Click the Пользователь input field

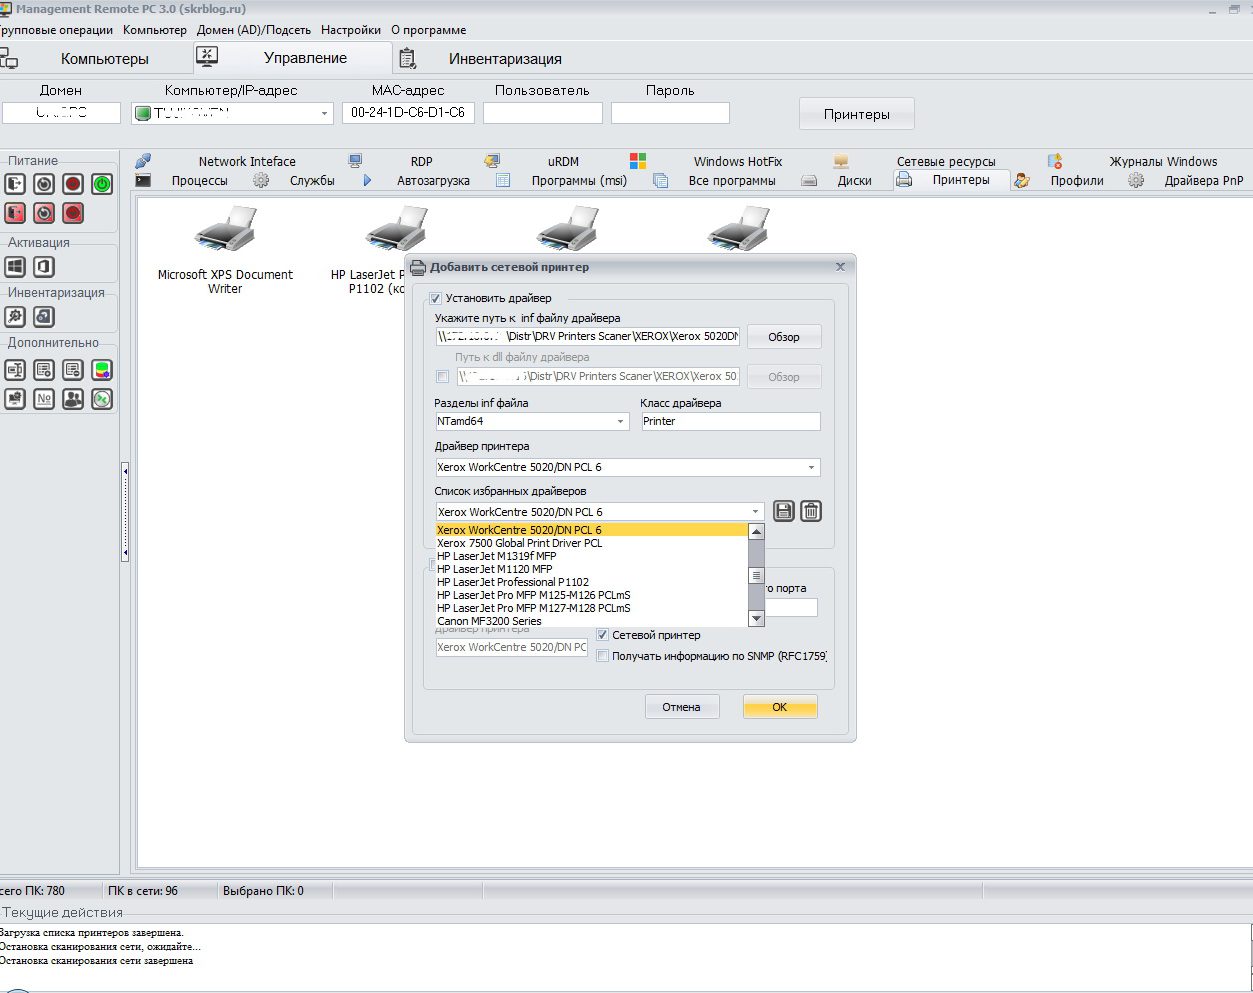[543, 113]
